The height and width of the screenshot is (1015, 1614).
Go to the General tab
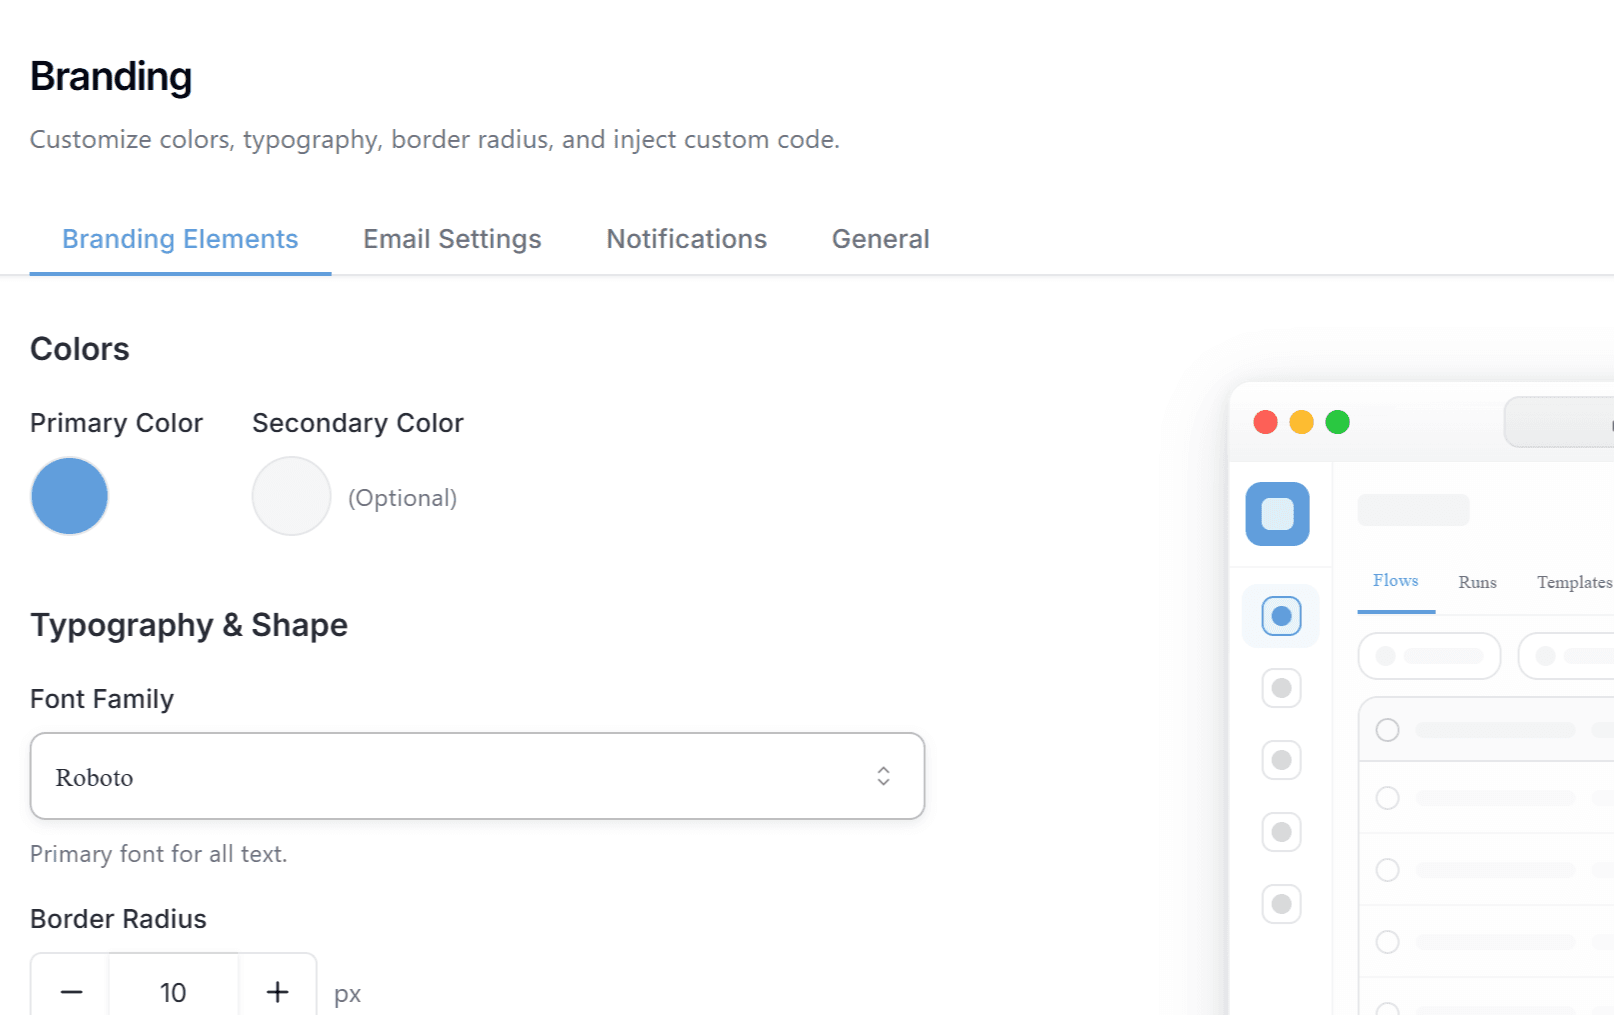coord(880,240)
